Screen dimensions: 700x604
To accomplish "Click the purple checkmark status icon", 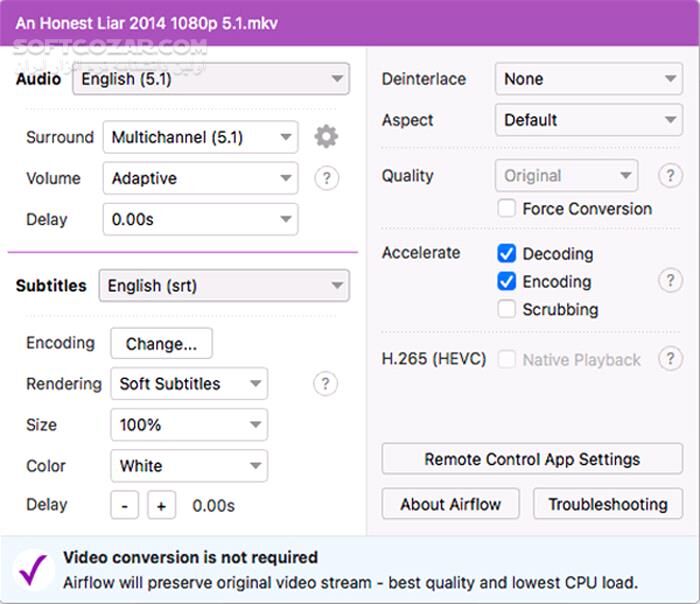I will click(33, 570).
